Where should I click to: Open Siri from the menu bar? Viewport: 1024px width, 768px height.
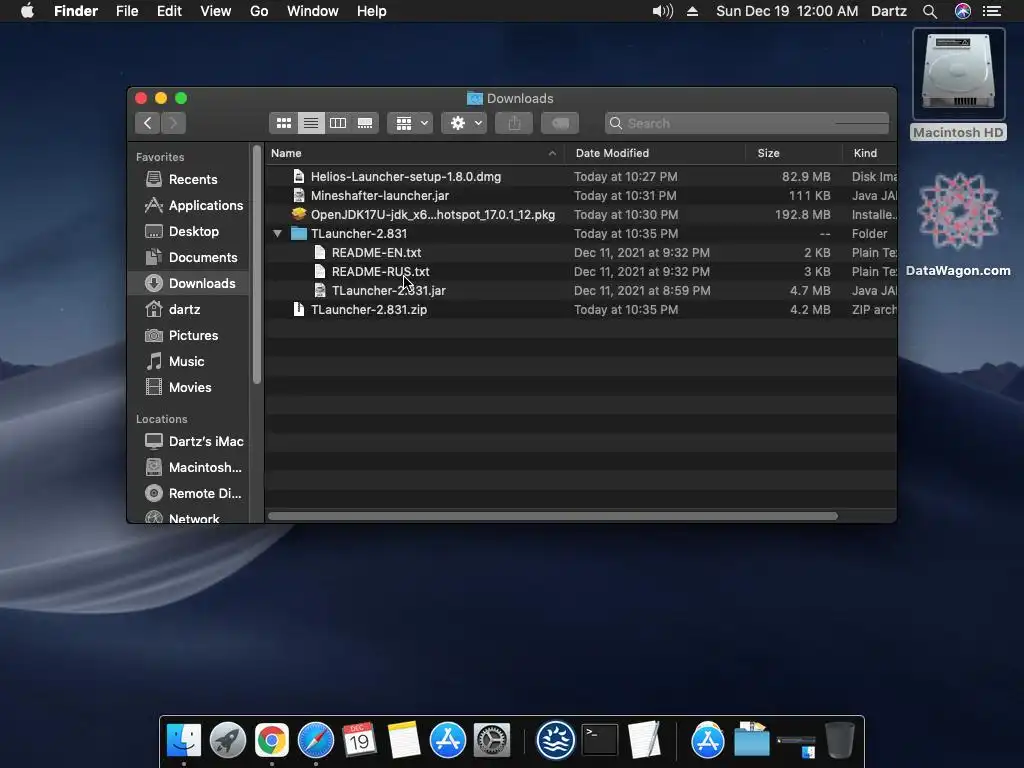pyautogui.click(x=963, y=11)
